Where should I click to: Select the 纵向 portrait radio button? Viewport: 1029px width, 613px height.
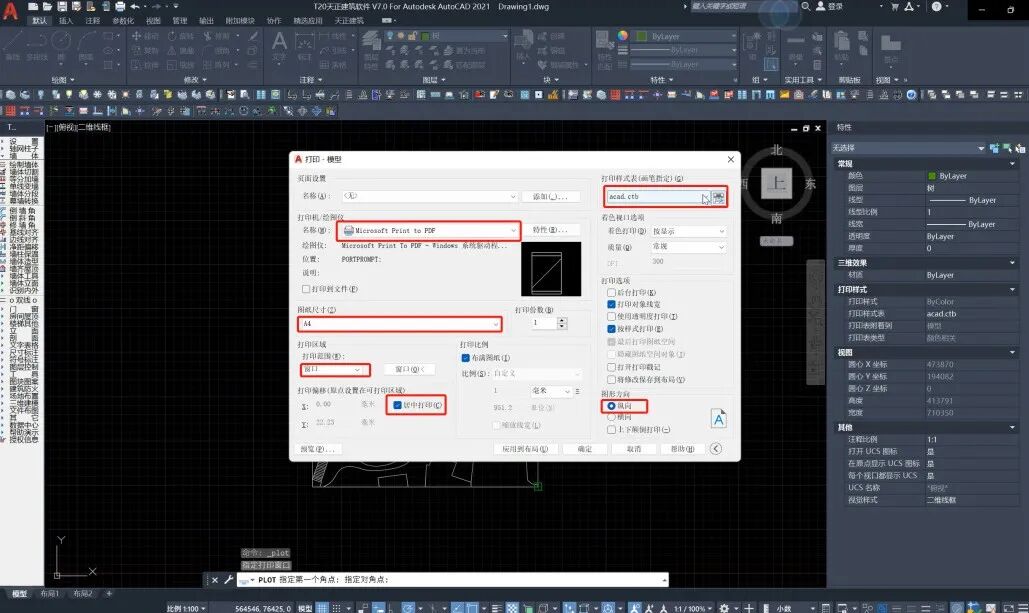click(611, 406)
